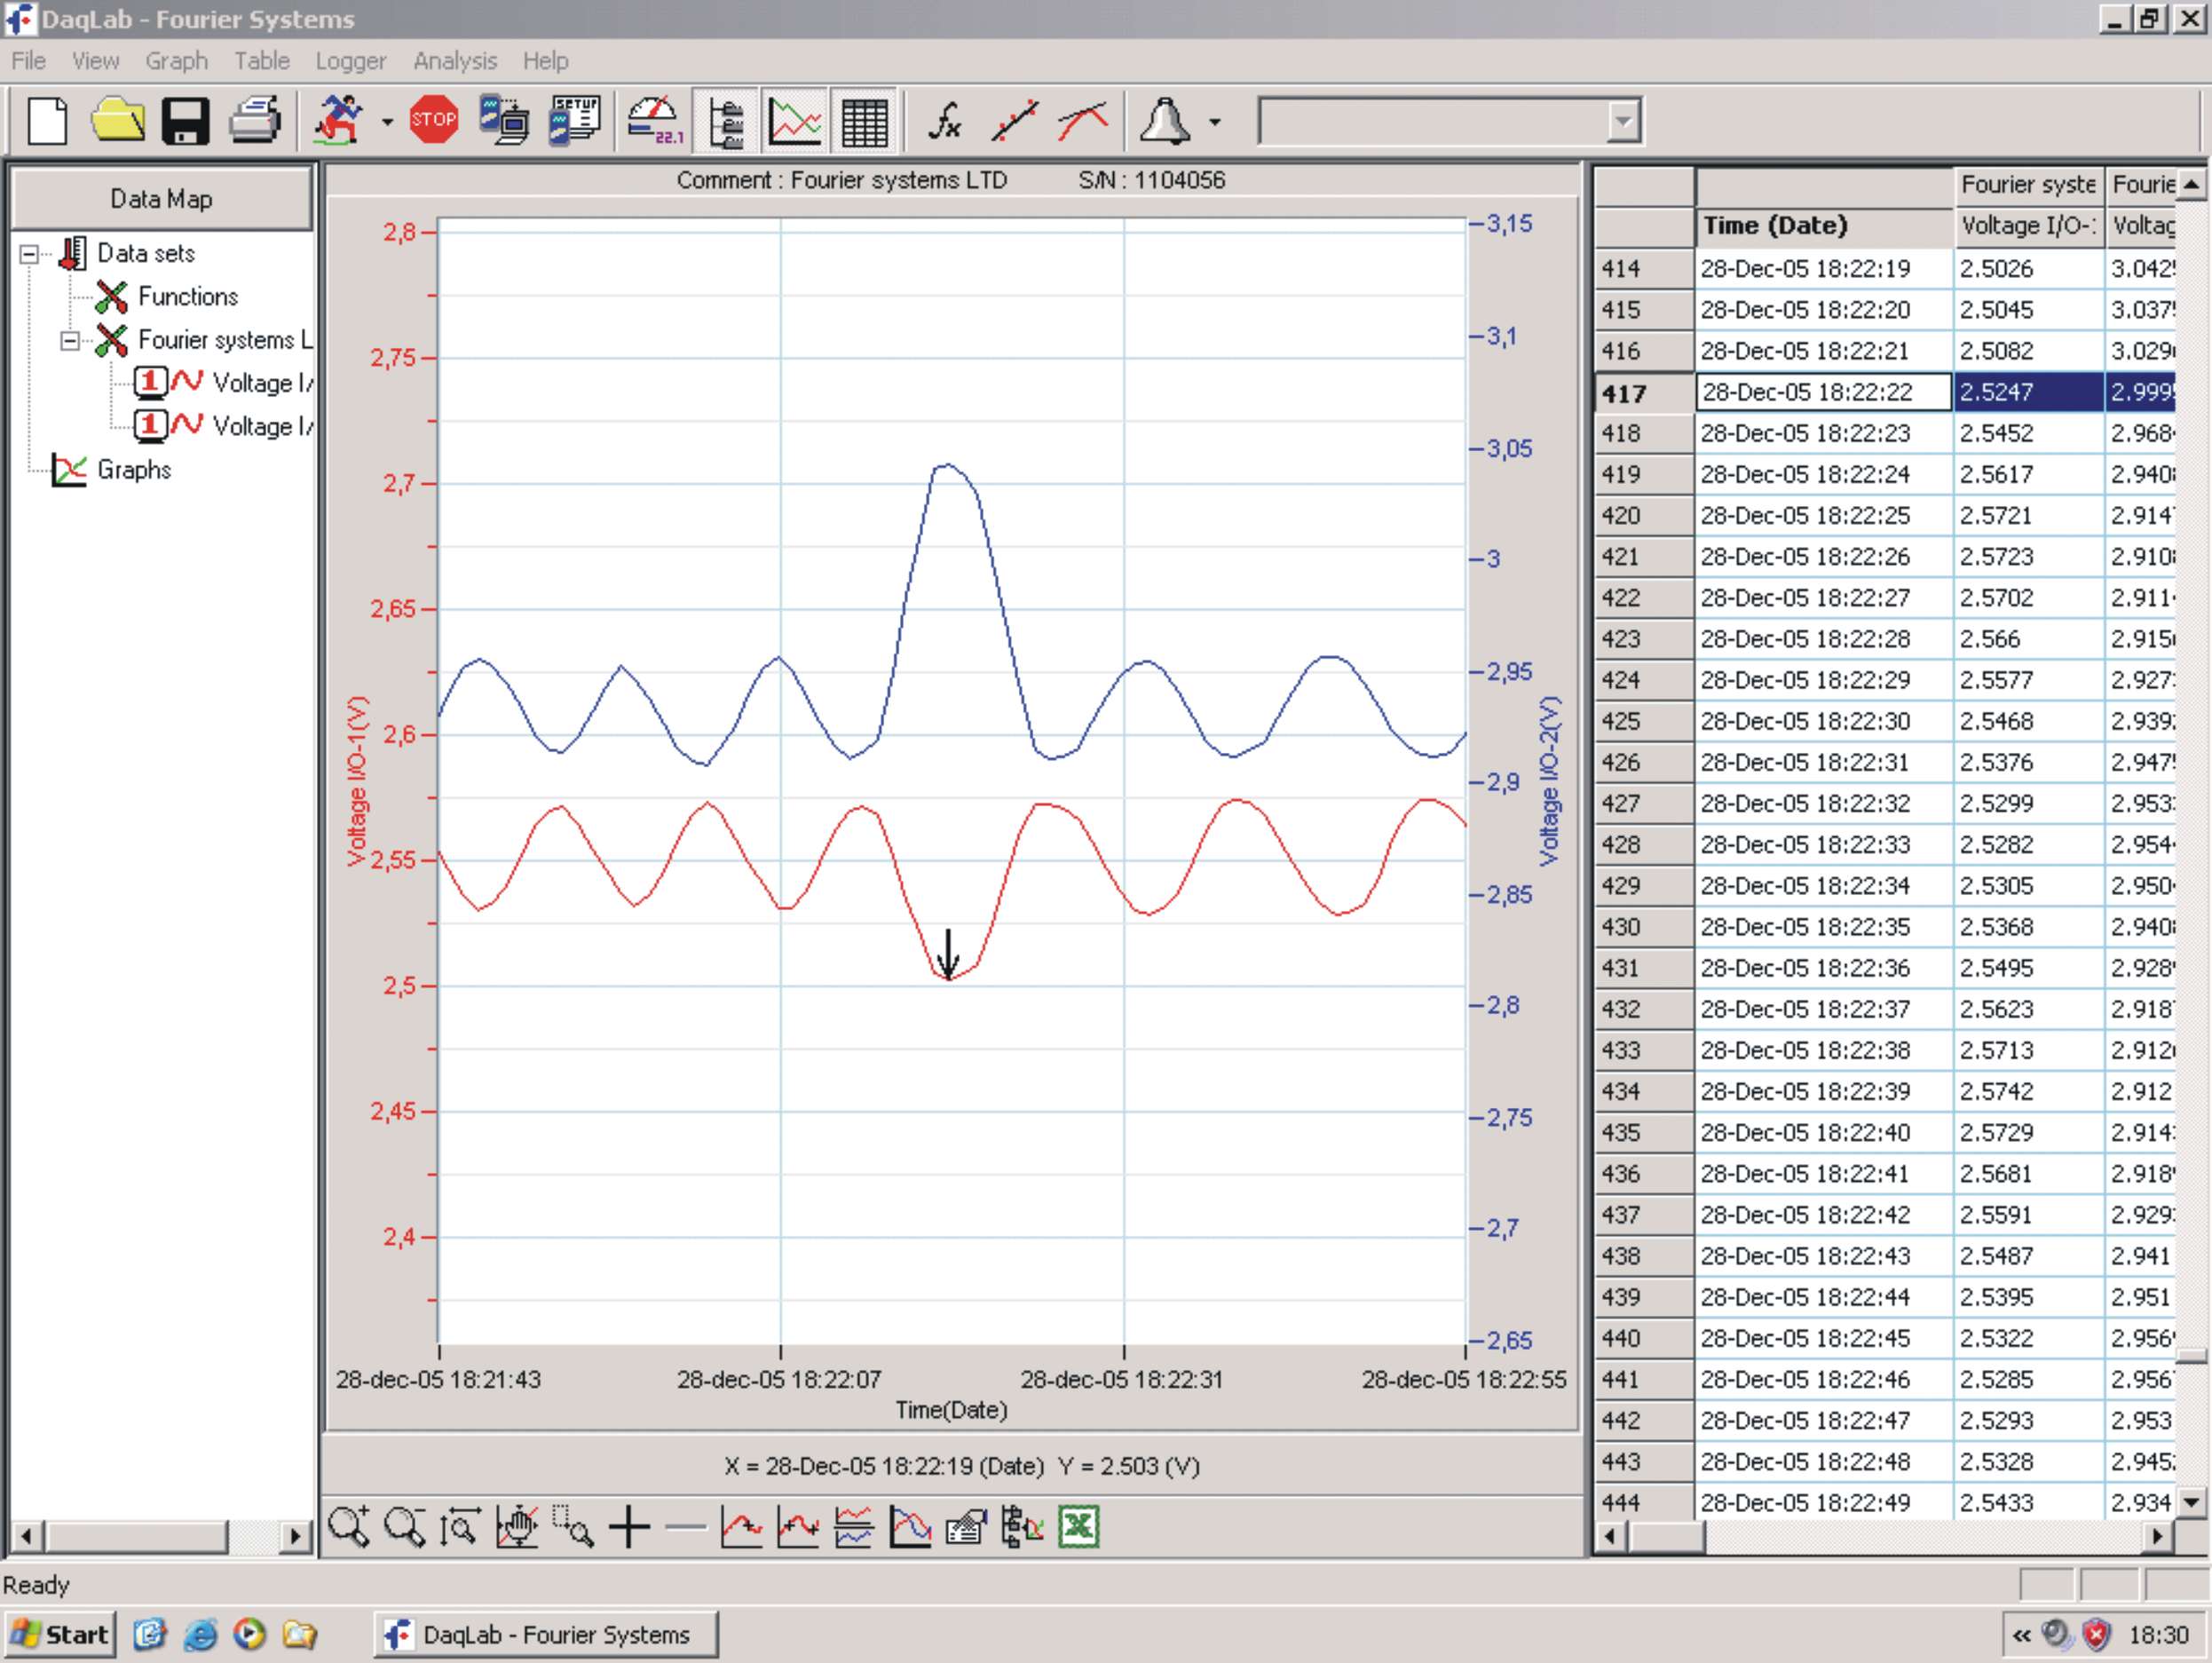2212x1663 pixels.
Task: Toggle the table view button
Action: click(x=864, y=120)
